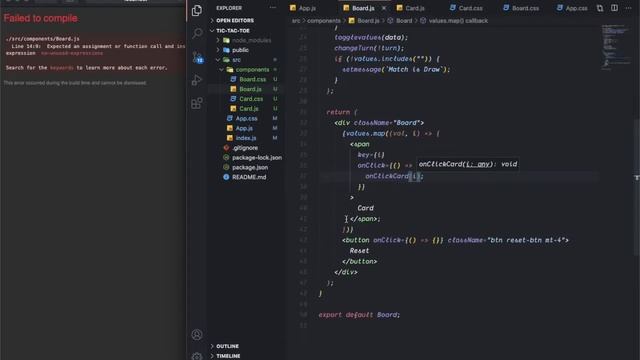Click the onClickCard(i) call in editor
Viewport: 640px width, 360px height.
394,176
